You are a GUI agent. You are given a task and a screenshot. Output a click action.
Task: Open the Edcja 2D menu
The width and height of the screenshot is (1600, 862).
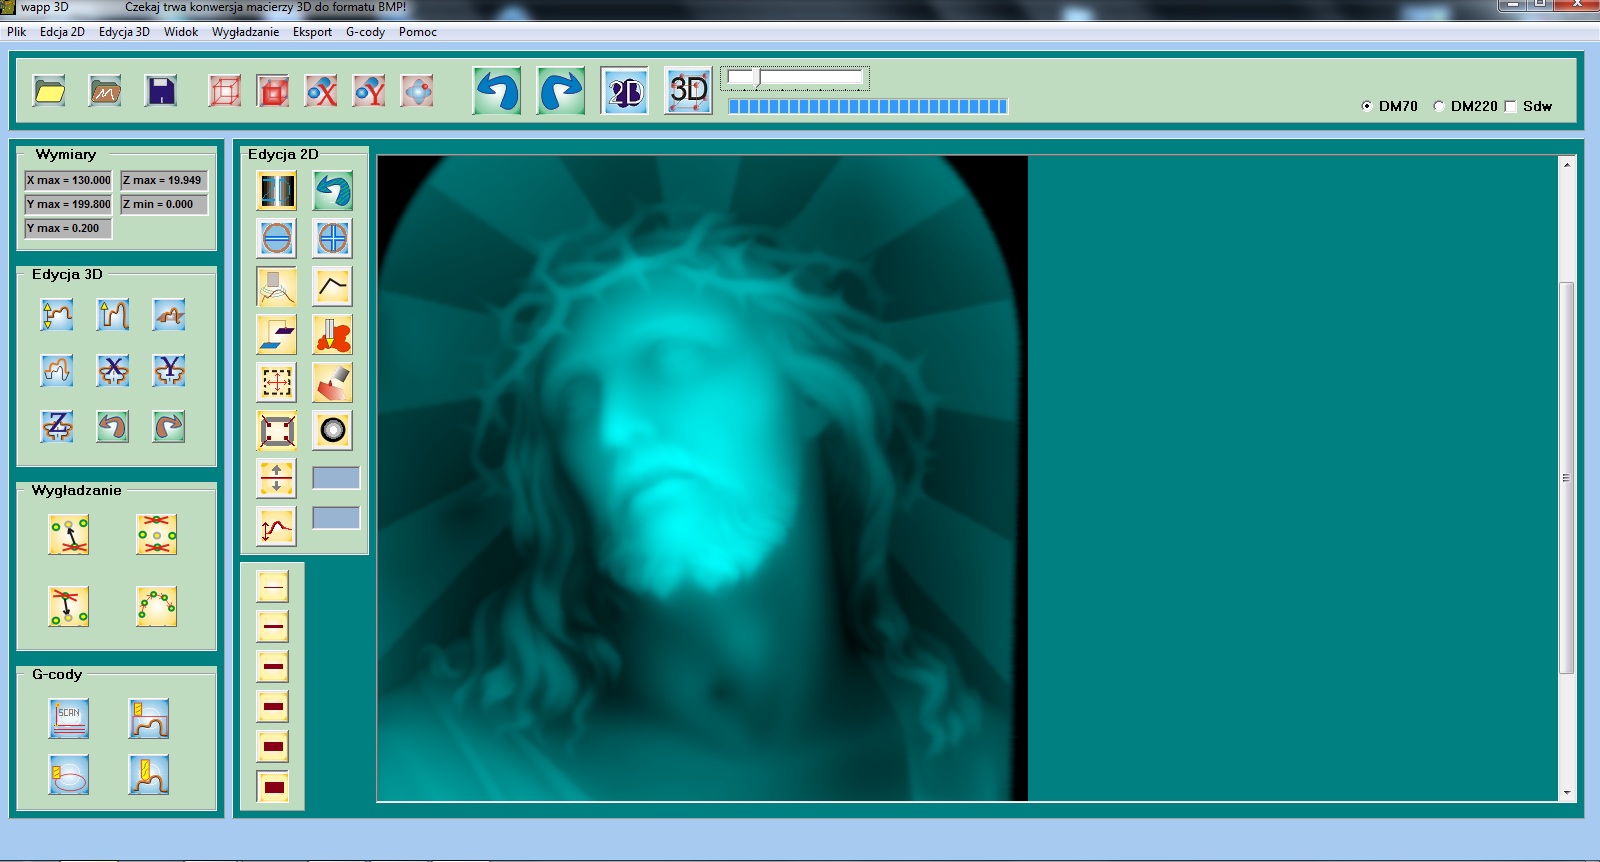coord(62,32)
